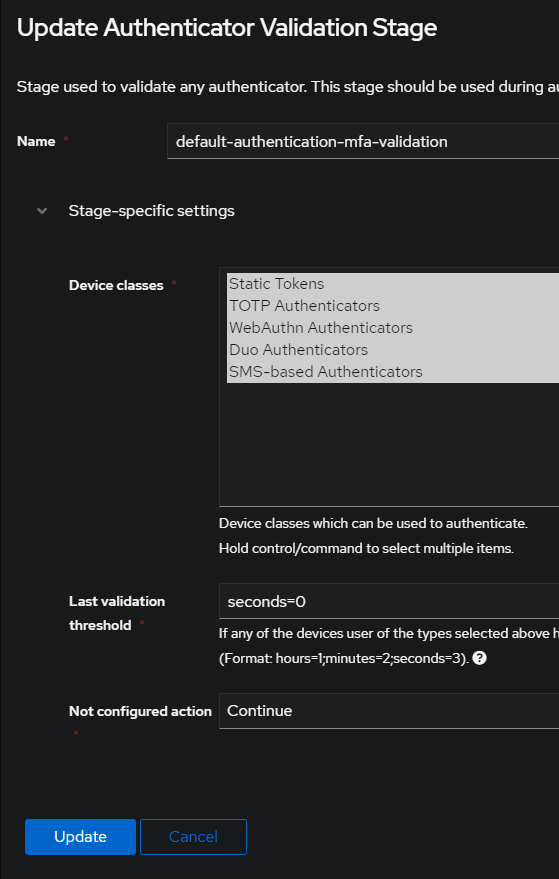Click the Not configured action label
Screen dimensions: 559x879
pos(140,711)
